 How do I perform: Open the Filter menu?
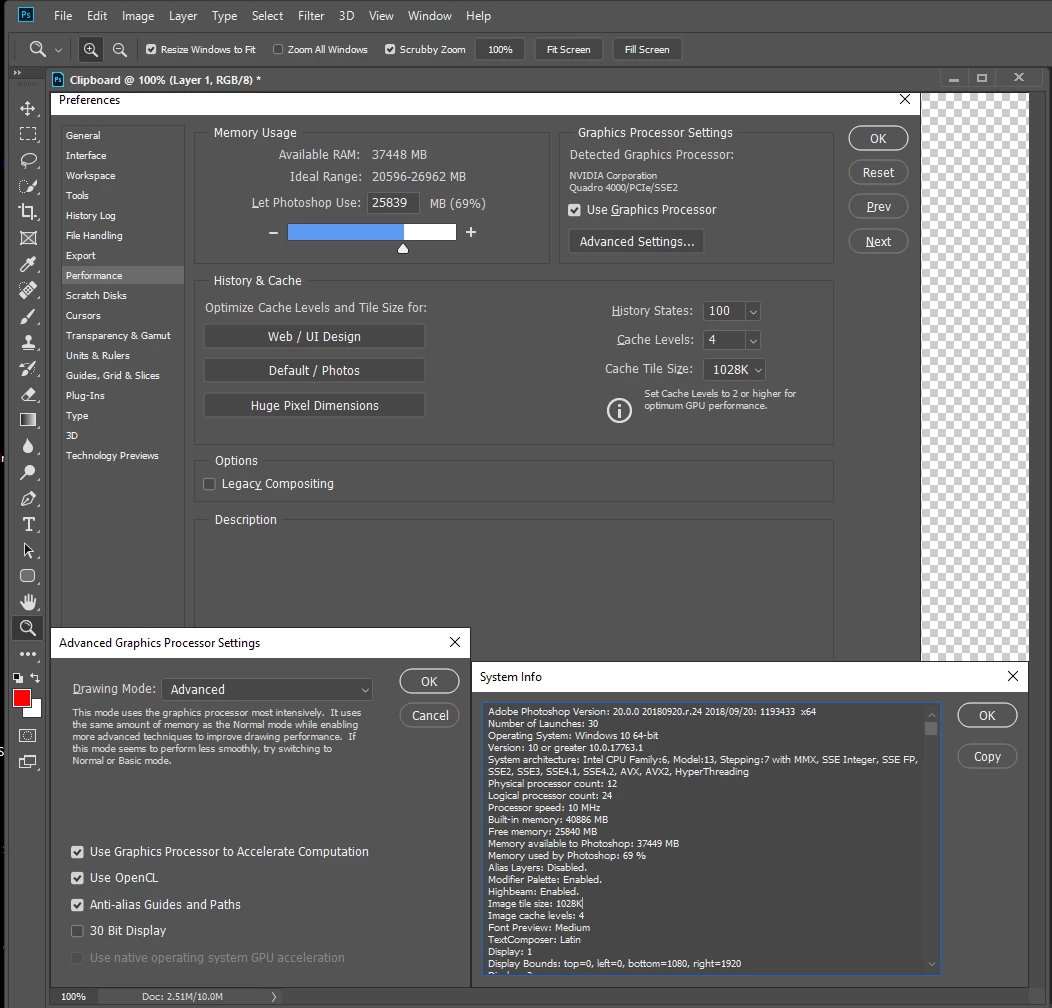click(x=311, y=15)
